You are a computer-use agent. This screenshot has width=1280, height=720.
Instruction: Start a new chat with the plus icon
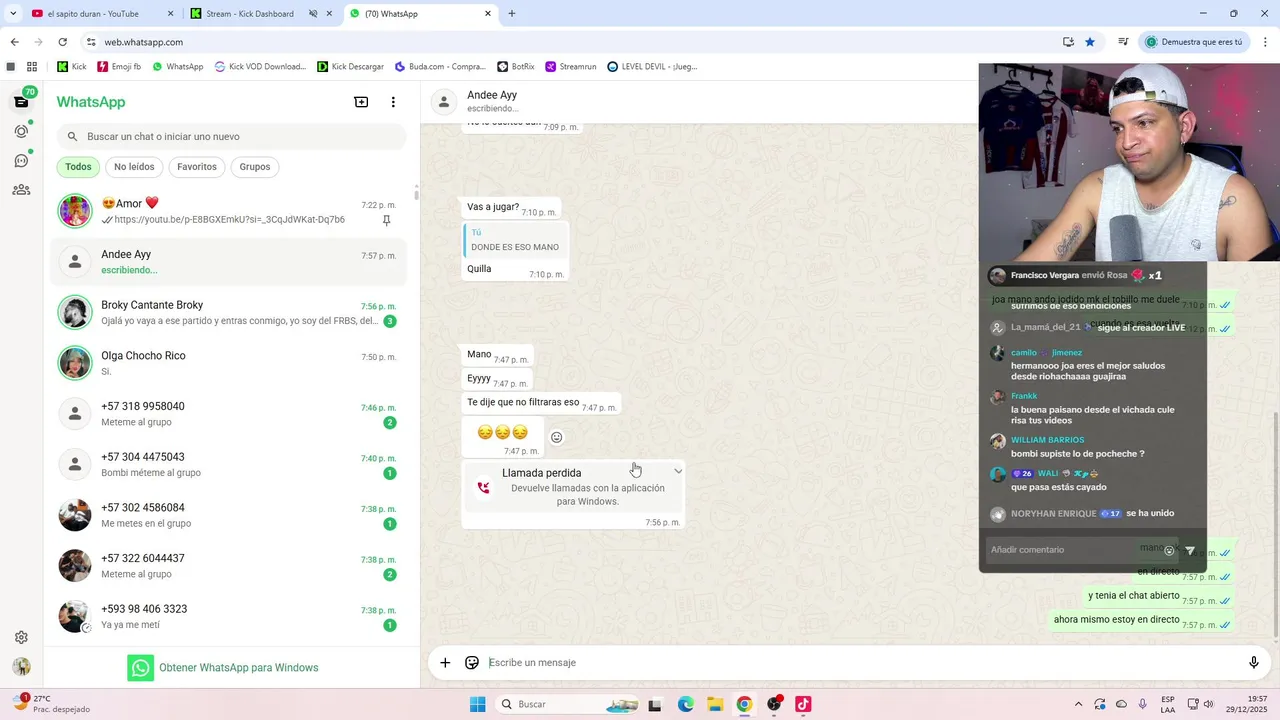361,102
